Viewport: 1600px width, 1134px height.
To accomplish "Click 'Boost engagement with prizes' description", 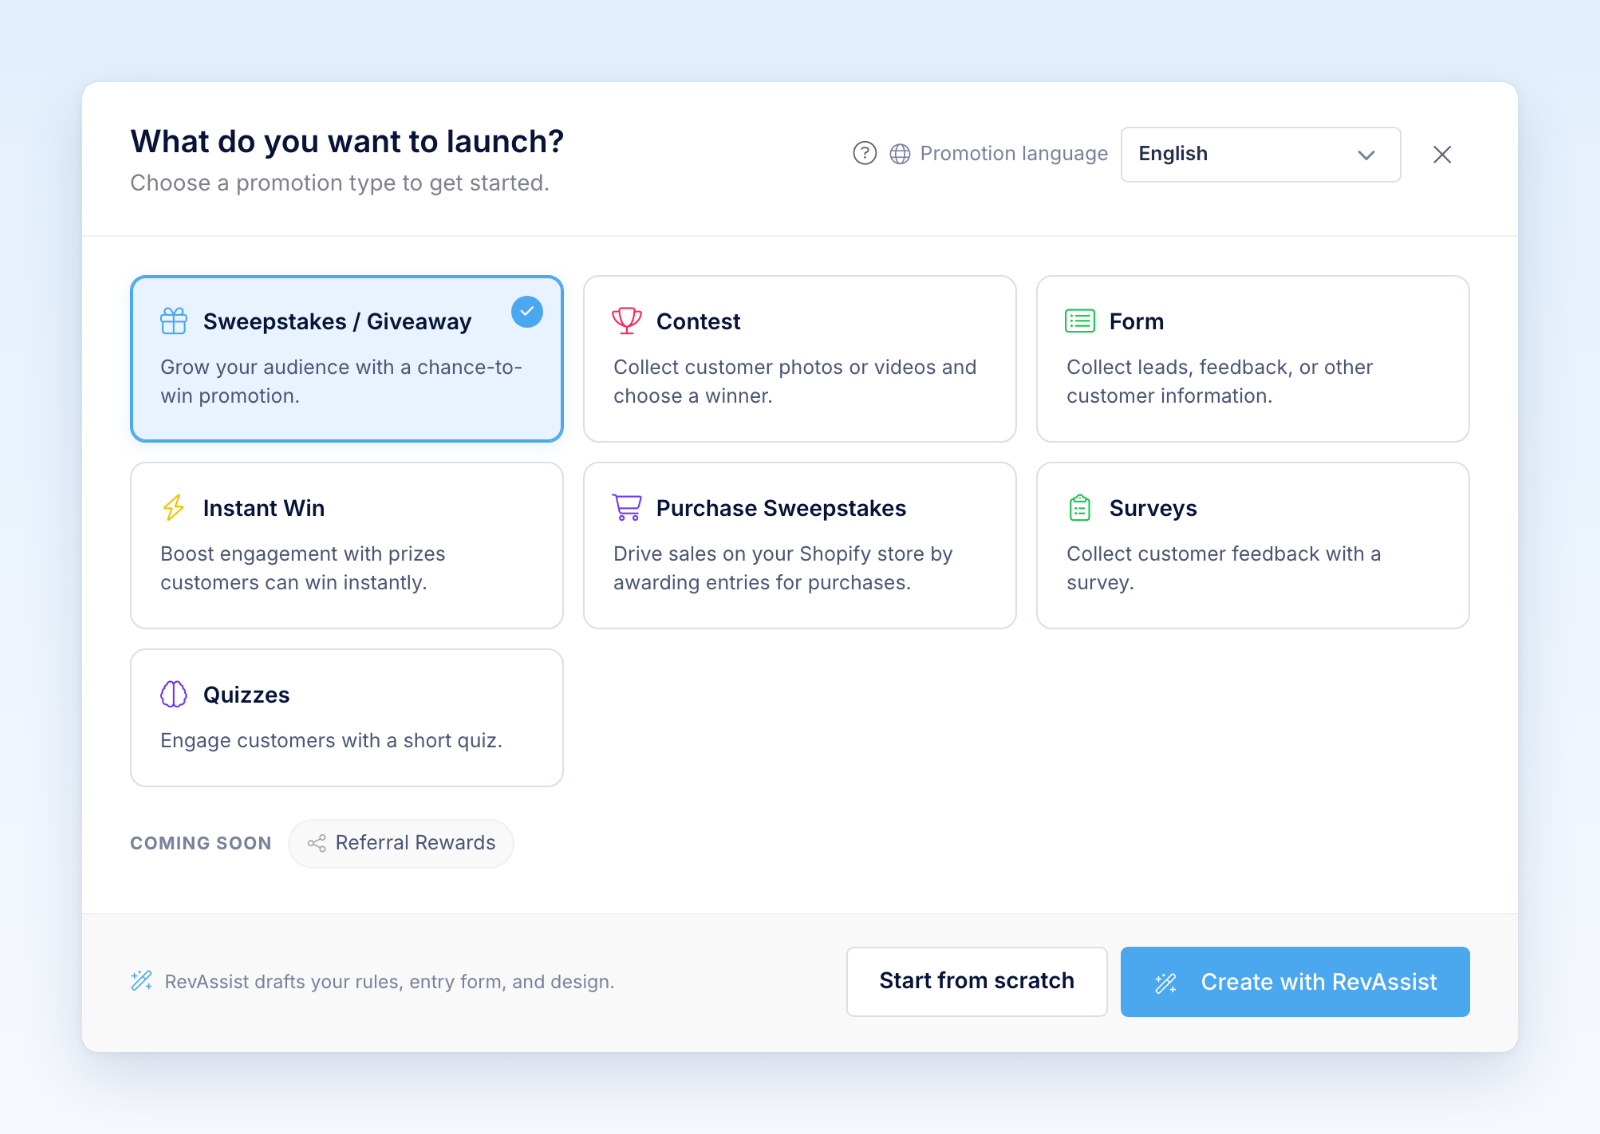I will pyautogui.click(x=303, y=568).
